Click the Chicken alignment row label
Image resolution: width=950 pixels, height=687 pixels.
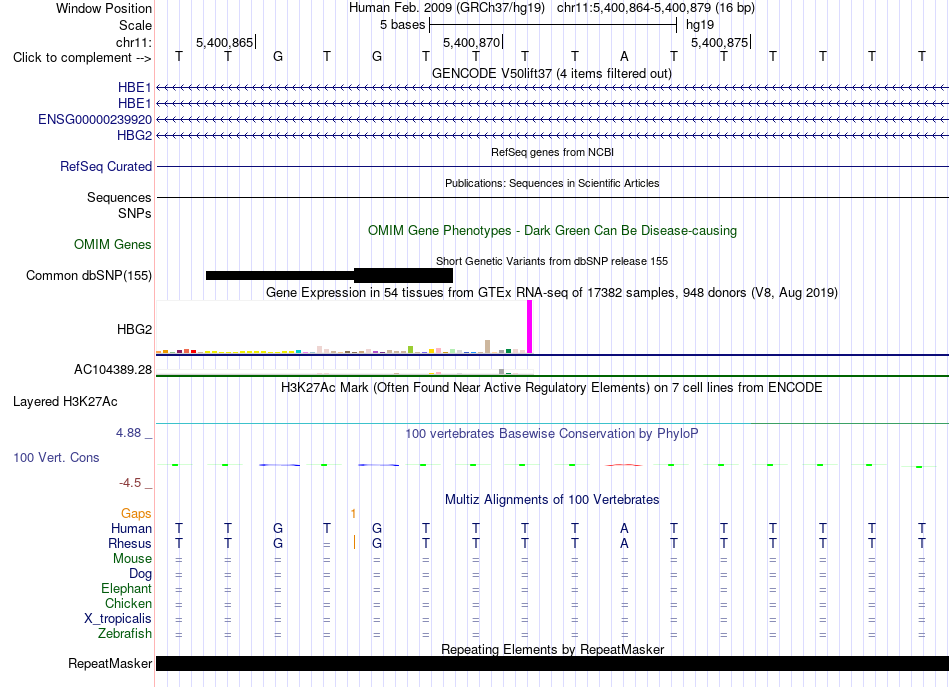[128, 603]
